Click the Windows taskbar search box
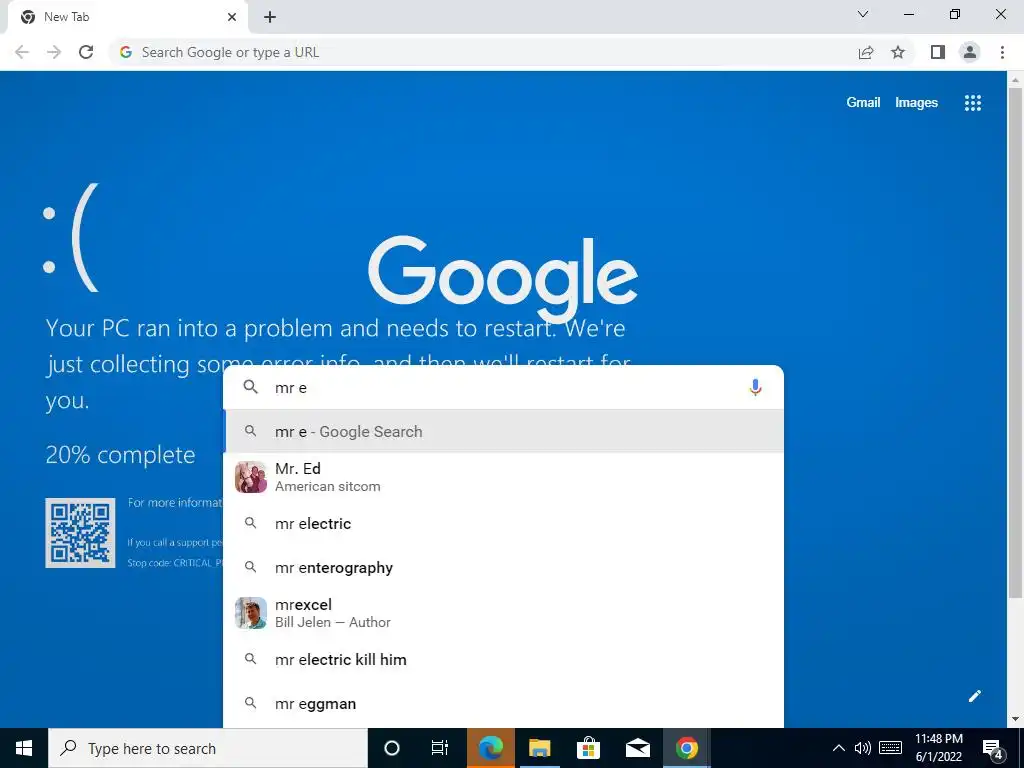The width and height of the screenshot is (1024, 768). [x=208, y=748]
